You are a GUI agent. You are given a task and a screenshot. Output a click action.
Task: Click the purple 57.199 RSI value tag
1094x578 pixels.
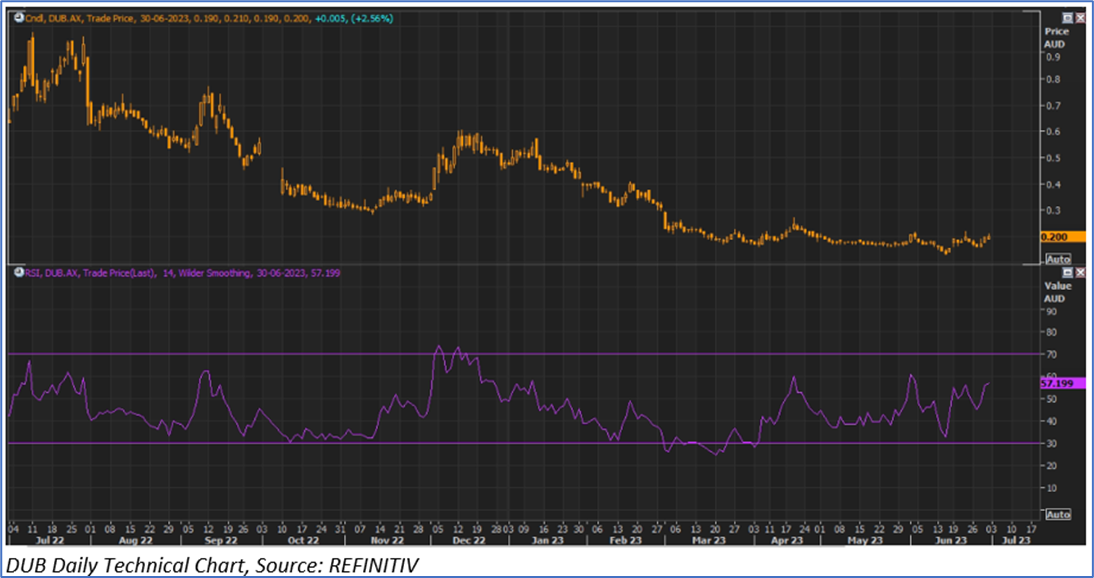(1060, 383)
